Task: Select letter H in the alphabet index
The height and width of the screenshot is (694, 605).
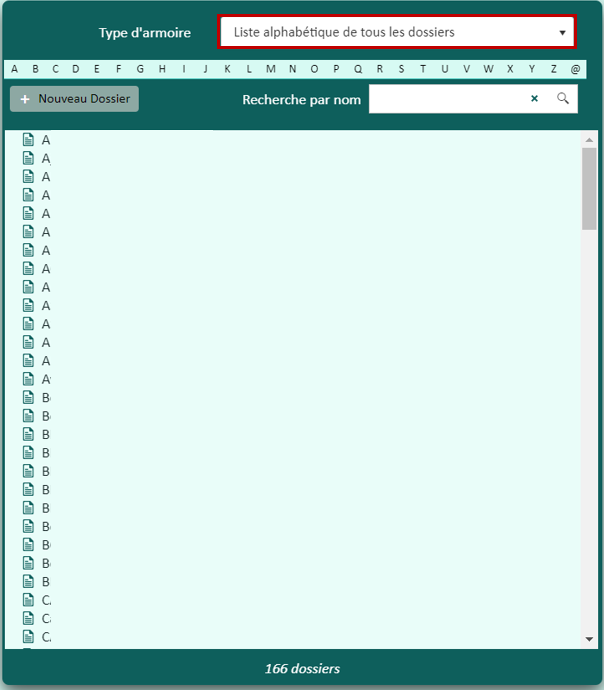Action: [162, 69]
